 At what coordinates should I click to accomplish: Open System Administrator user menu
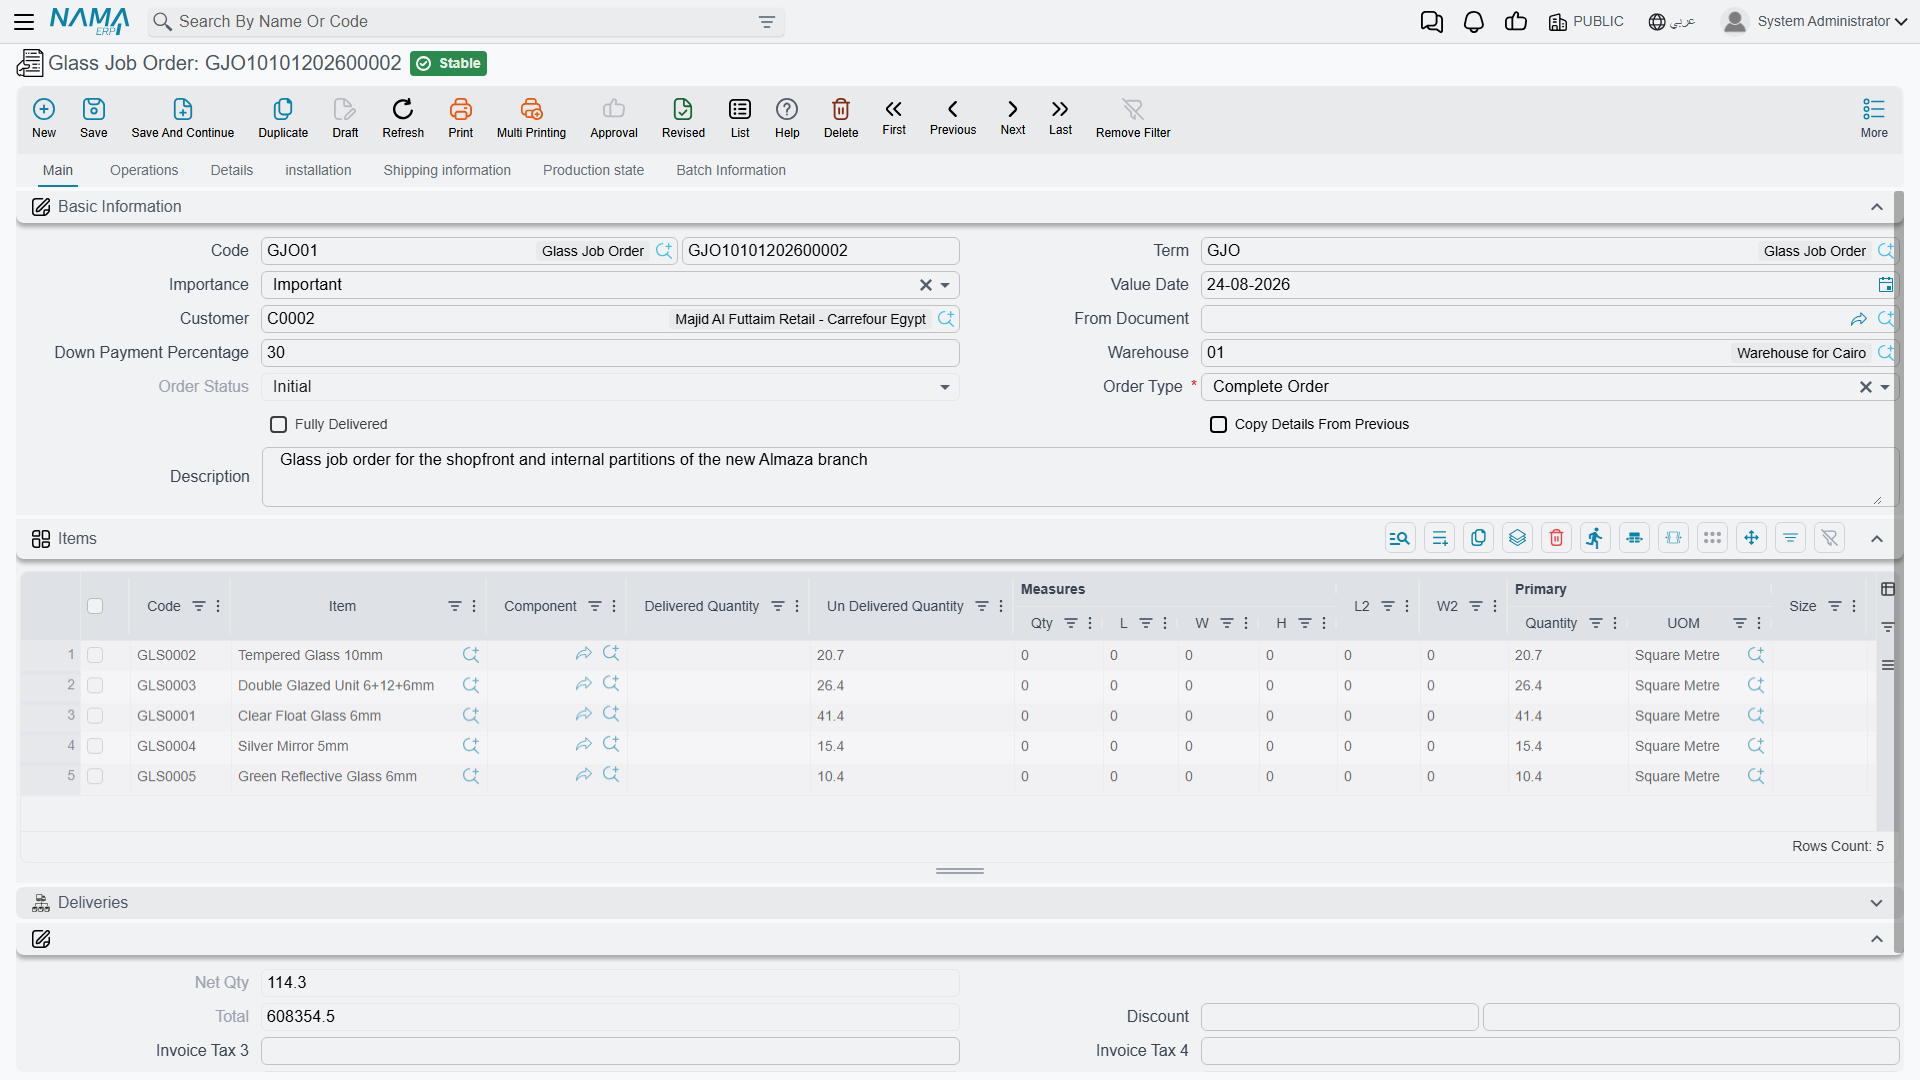[1815, 22]
